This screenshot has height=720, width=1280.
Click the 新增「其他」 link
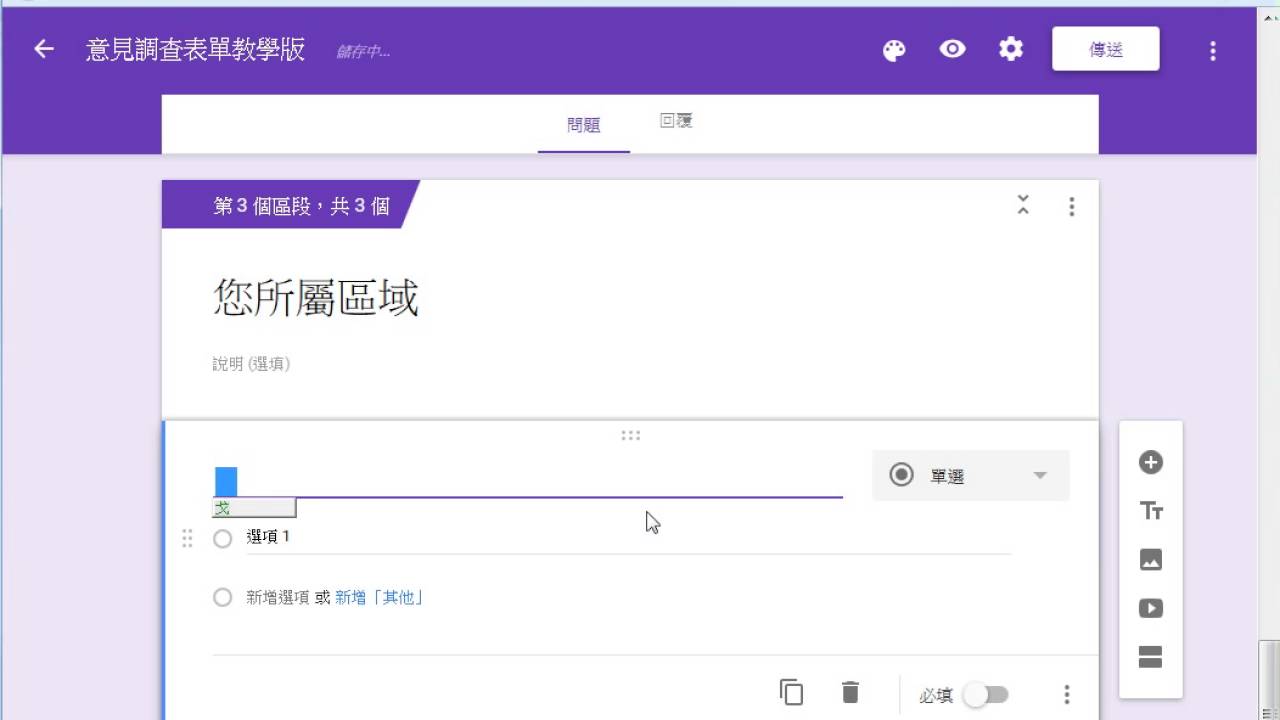[379, 598]
